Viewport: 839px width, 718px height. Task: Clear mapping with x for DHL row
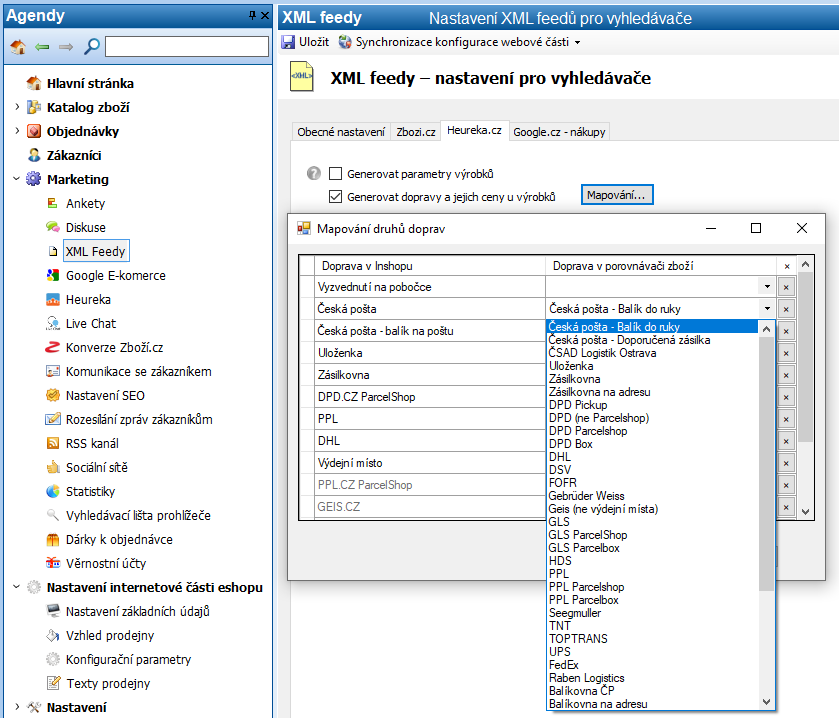pos(785,441)
